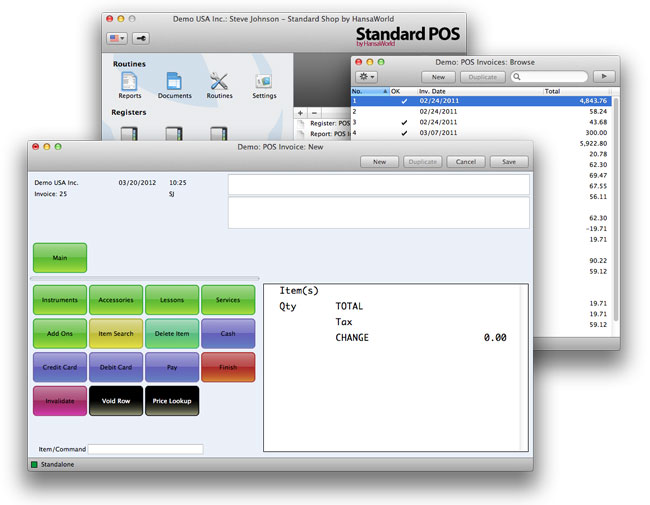The height and width of the screenshot is (505, 650).
Task: Click the black Void Row button
Action: (116, 401)
